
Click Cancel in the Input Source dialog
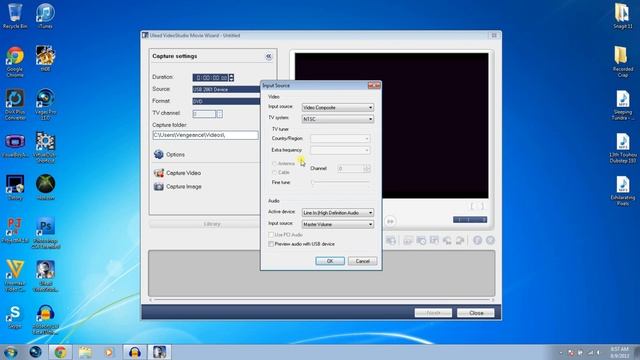point(362,261)
